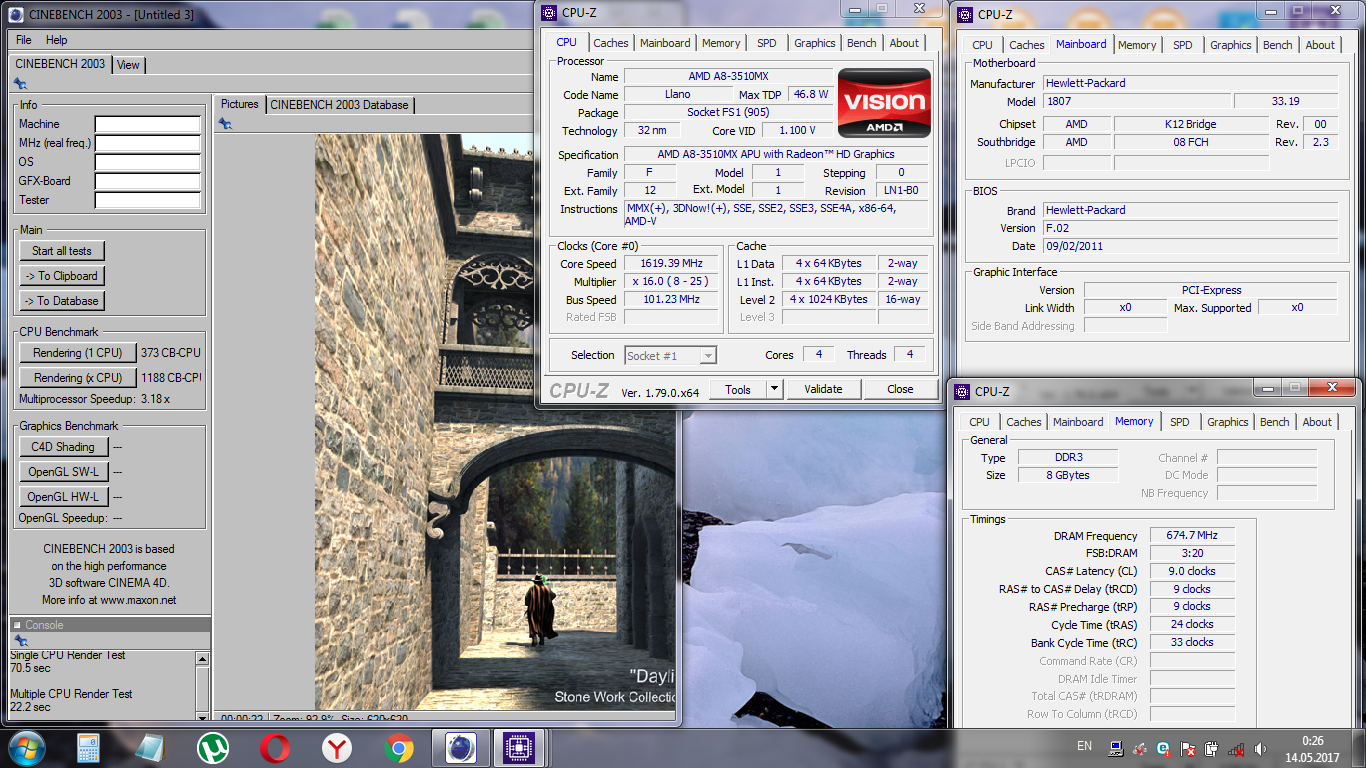The image size is (1366, 768).
Task: Open the Windows Start menu orb
Action: point(25,747)
